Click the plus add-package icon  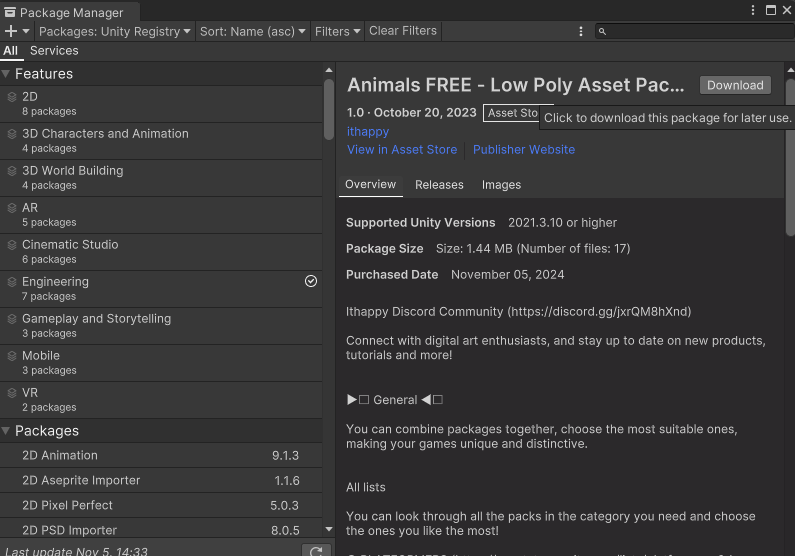tap(11, 31)
